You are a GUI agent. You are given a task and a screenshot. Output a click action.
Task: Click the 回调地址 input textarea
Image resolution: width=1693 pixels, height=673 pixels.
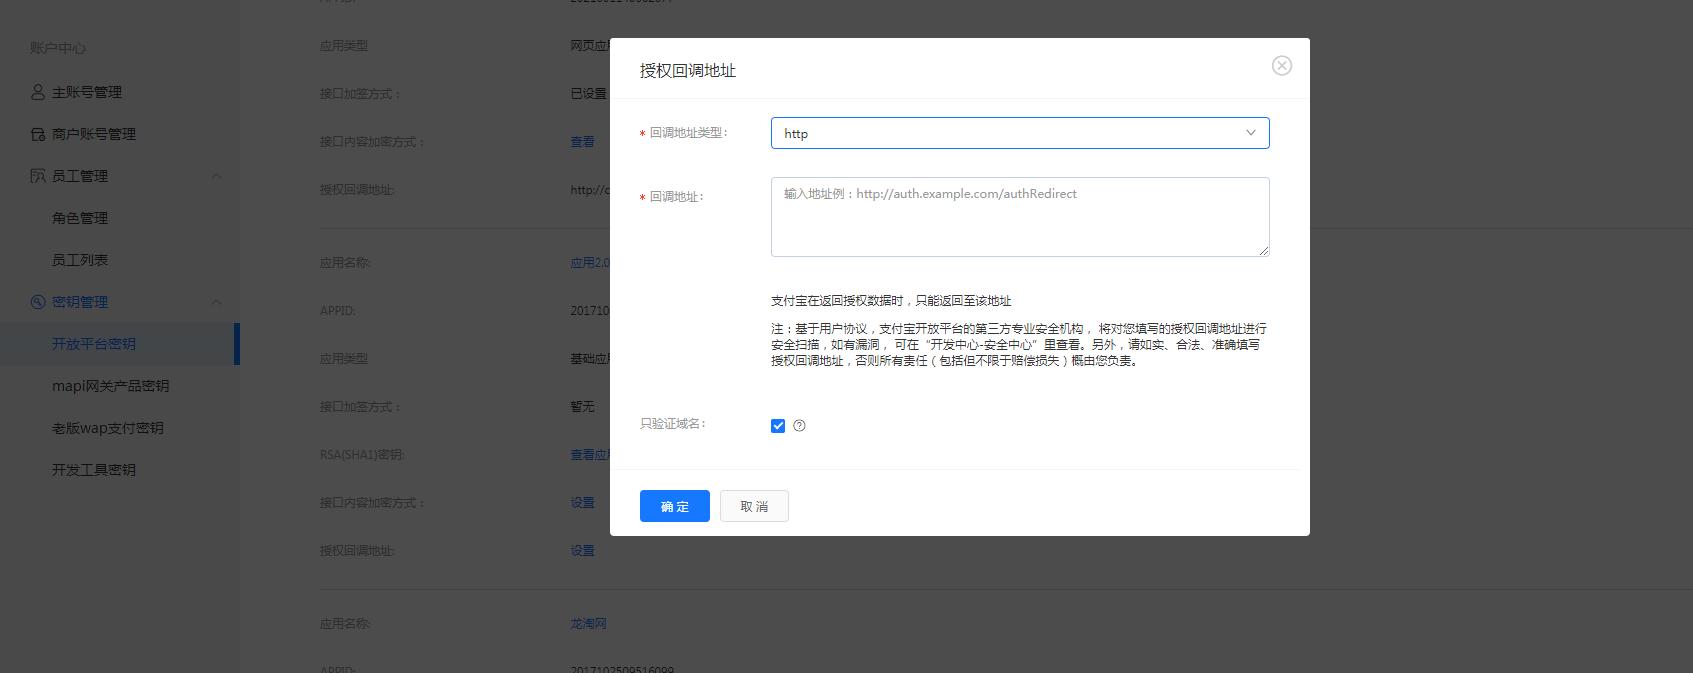point(1020,217)
